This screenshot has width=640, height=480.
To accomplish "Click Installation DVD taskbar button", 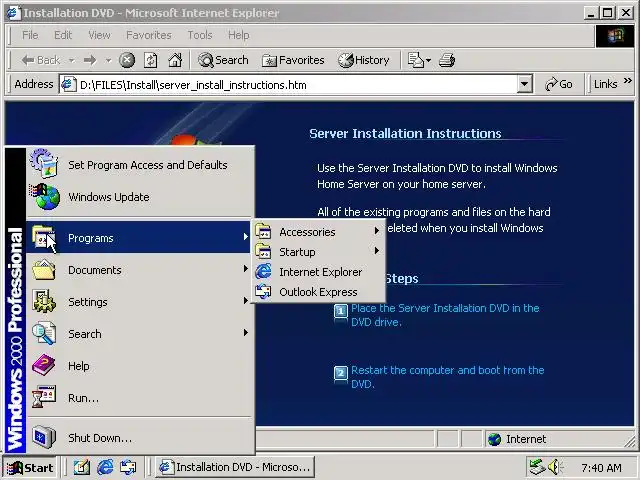I will 235,467.
